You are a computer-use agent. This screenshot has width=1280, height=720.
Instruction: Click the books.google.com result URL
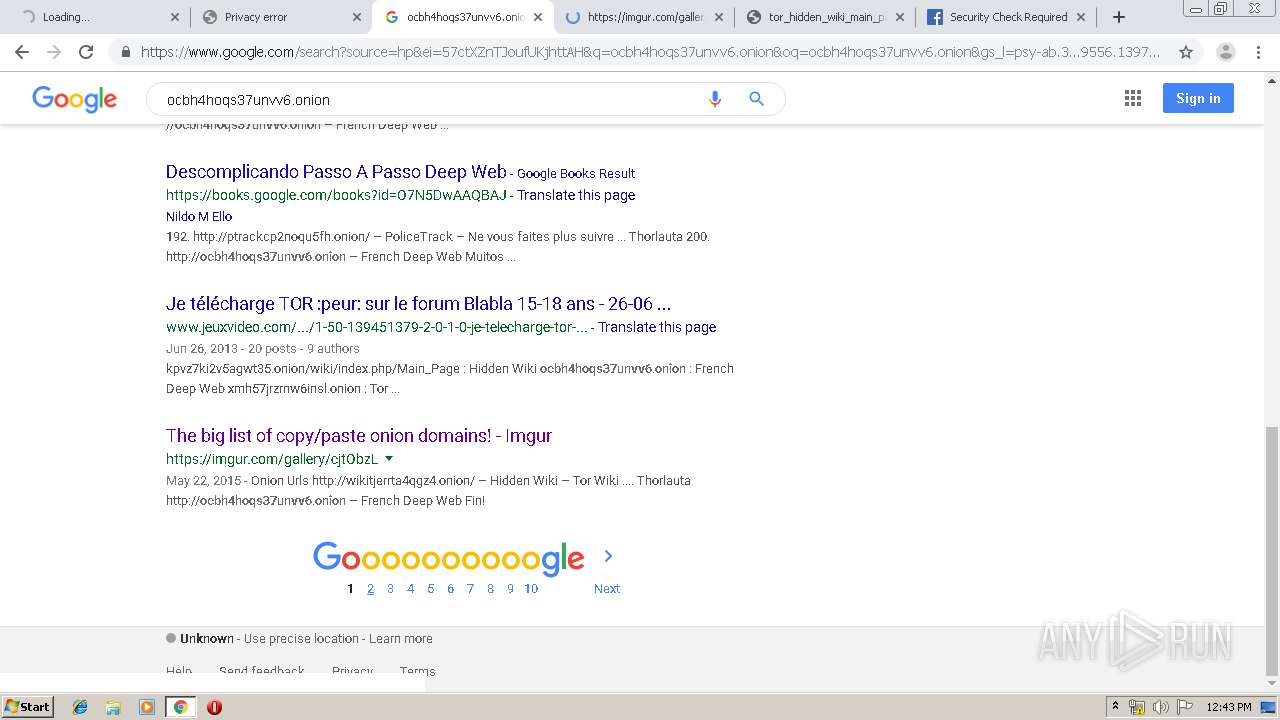click(x=336, y=195)
